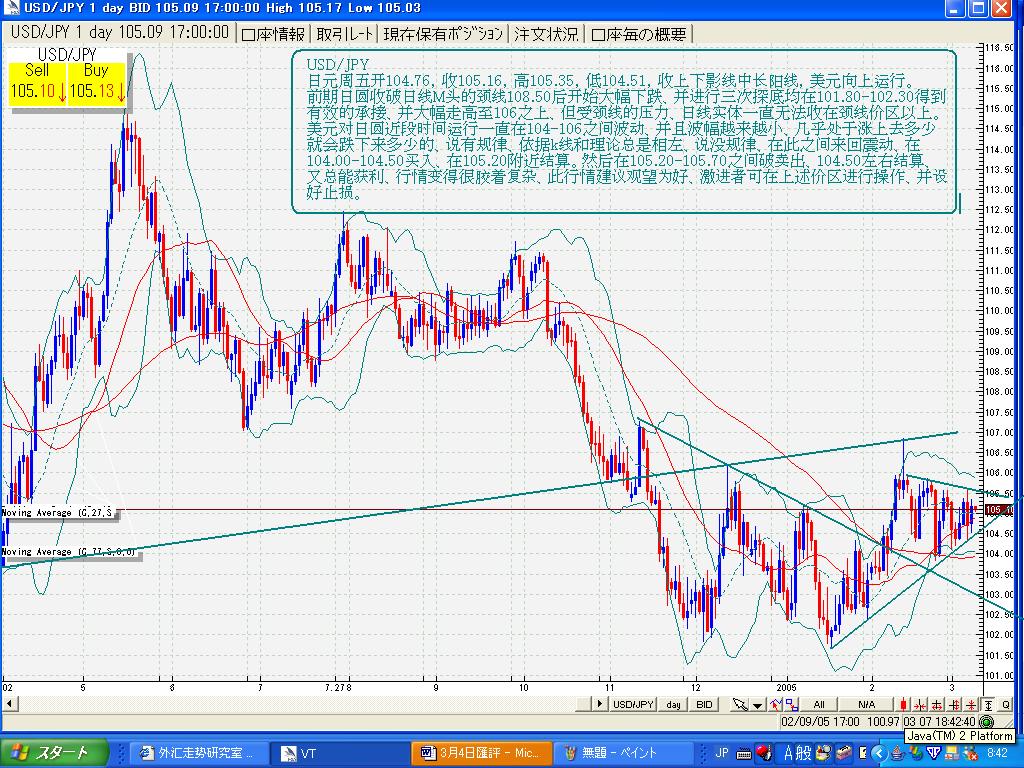Click the Buy 105.13 price button
The height and width of the screenshot is (768, 1024).
pos(96,82)
